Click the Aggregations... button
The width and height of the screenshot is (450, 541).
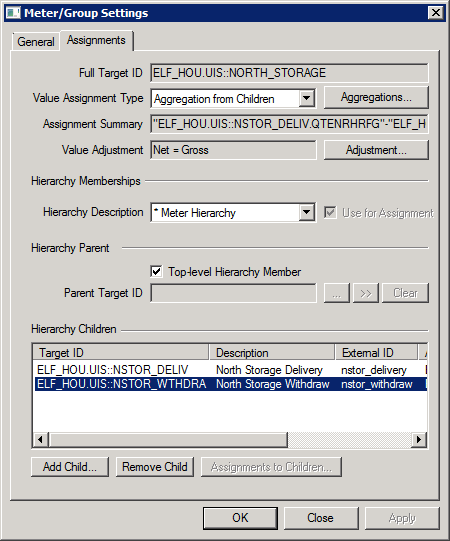pyautogui.click(x=376, y=98)
